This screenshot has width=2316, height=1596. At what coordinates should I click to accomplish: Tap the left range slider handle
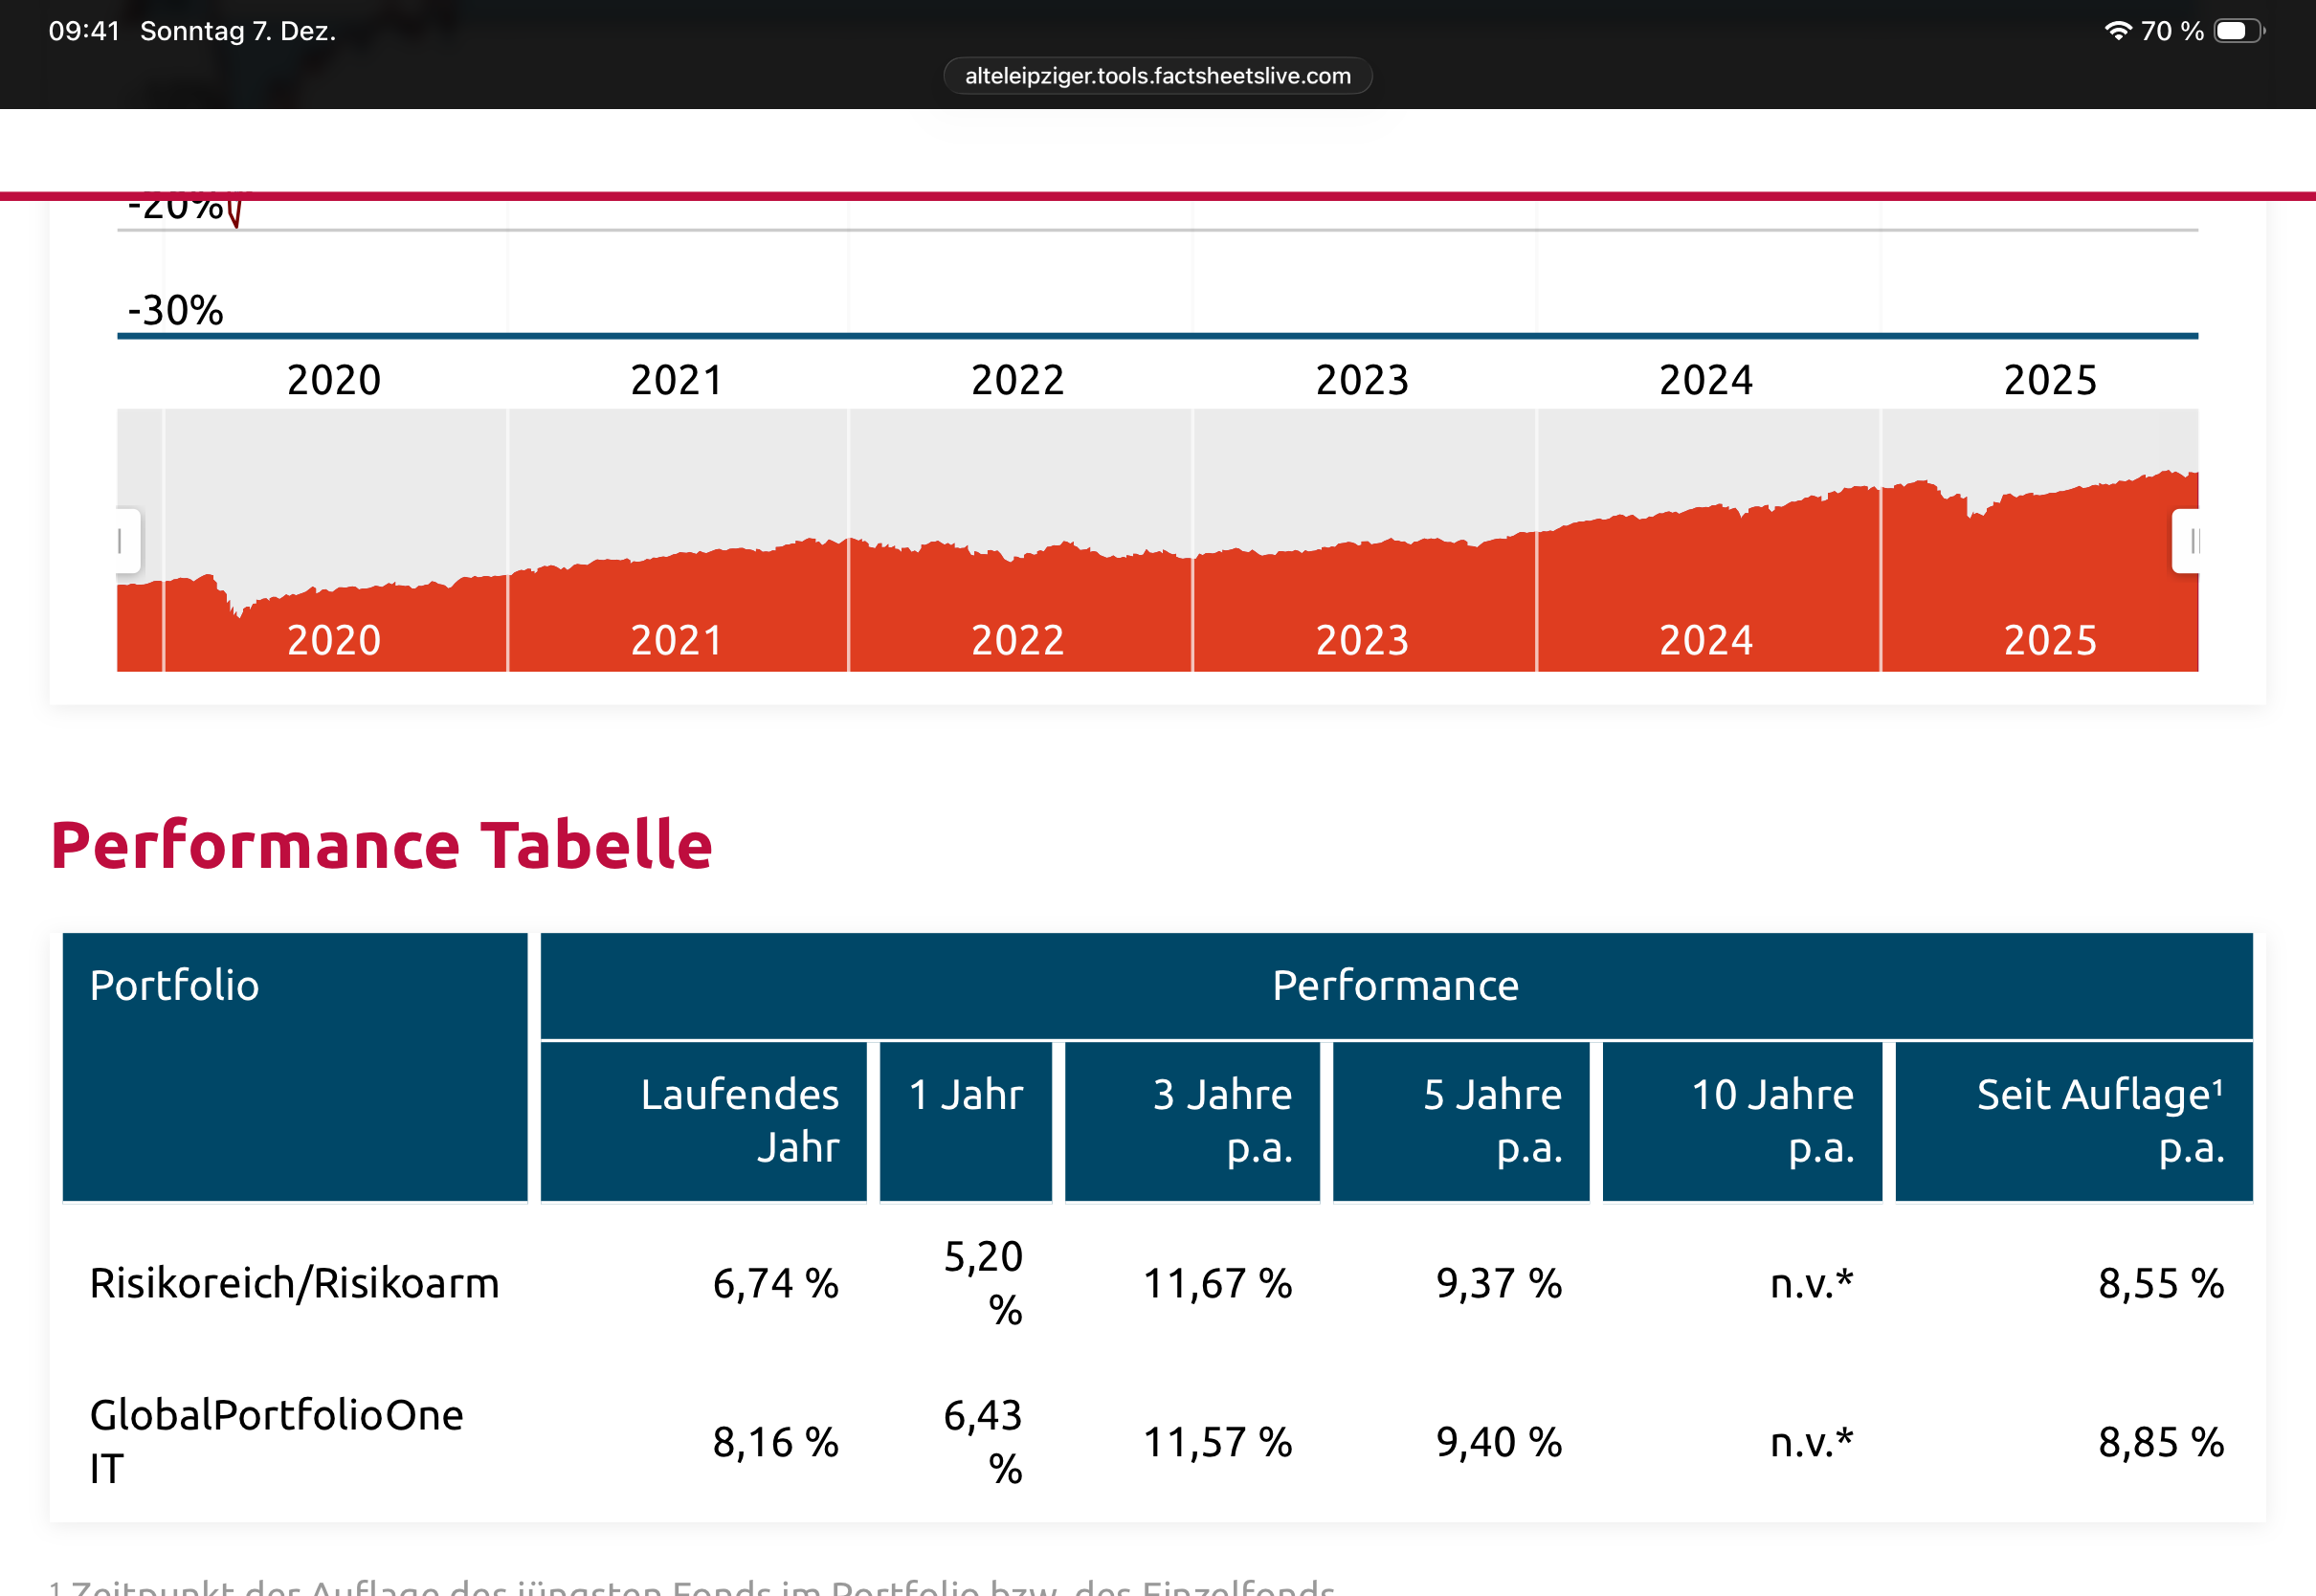tap(126, 541)
